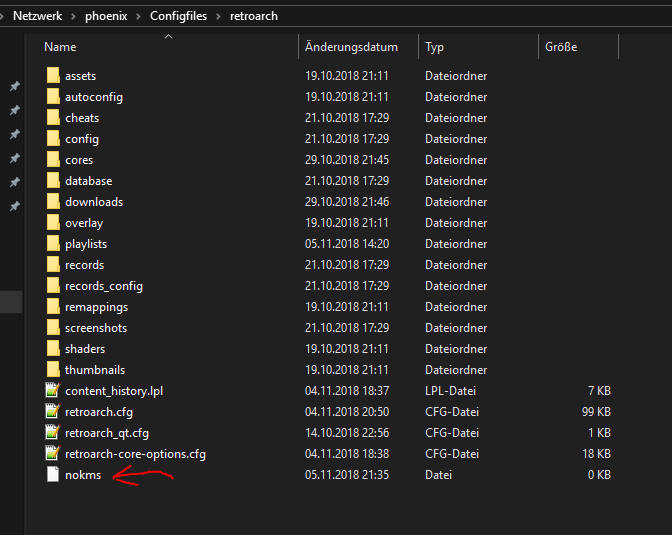Click the retroarch.cfg file icon
672x535 pixels.
click(53, 412)
